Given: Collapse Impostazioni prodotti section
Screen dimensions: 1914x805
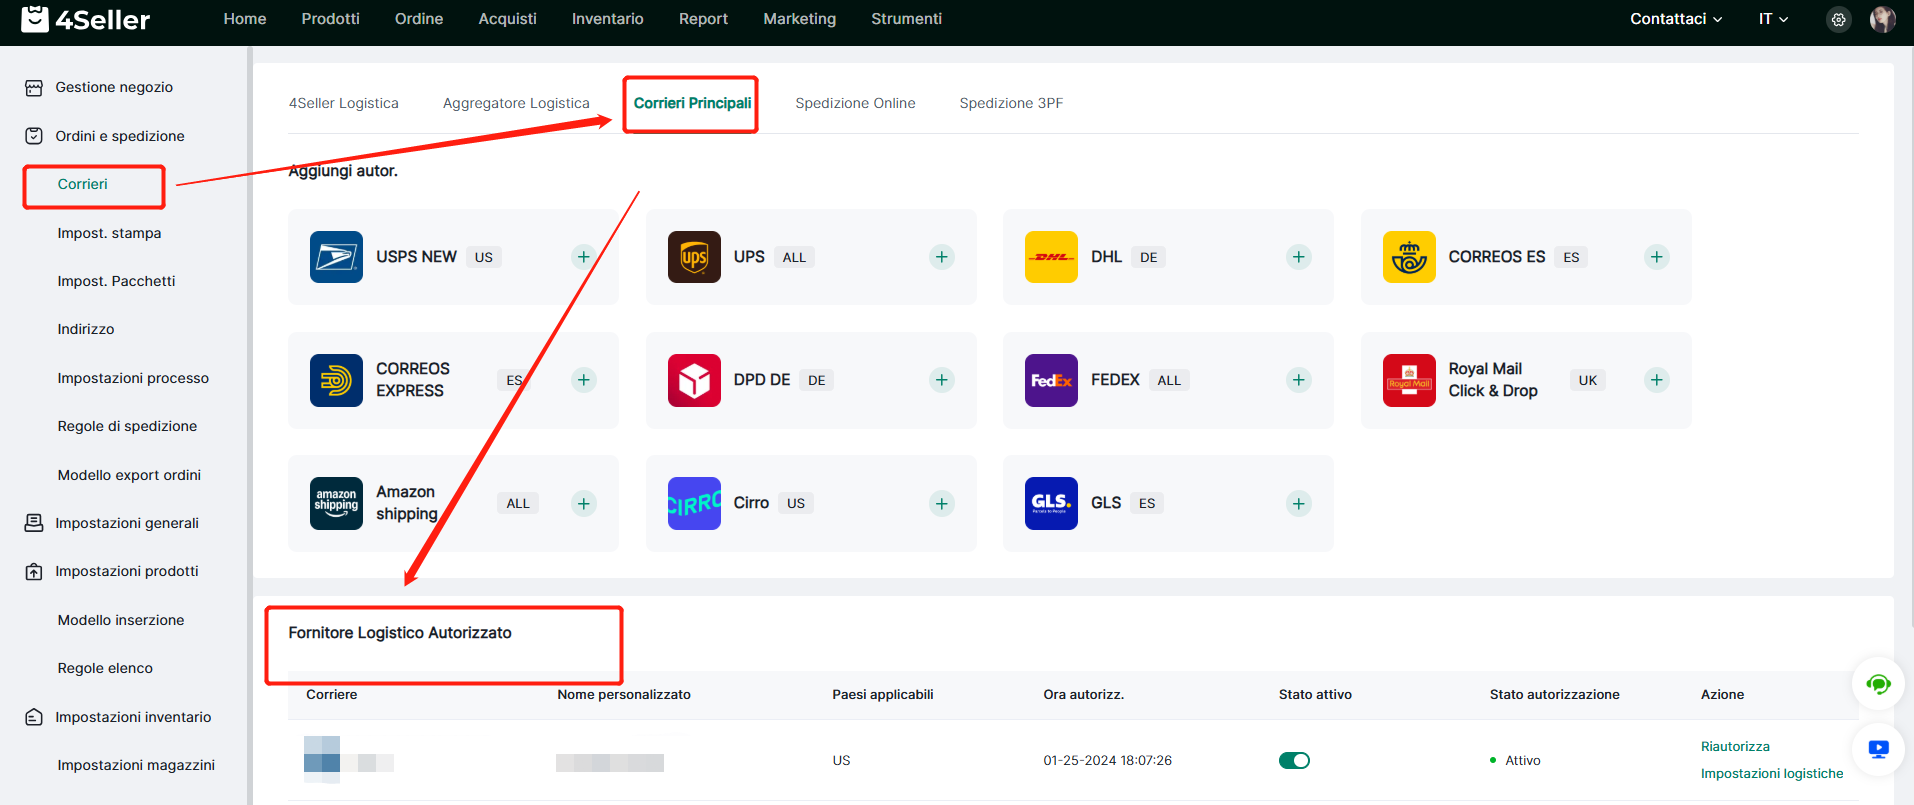Looking at the screenshot, I should pyautogui.click(x=127, y=571).
